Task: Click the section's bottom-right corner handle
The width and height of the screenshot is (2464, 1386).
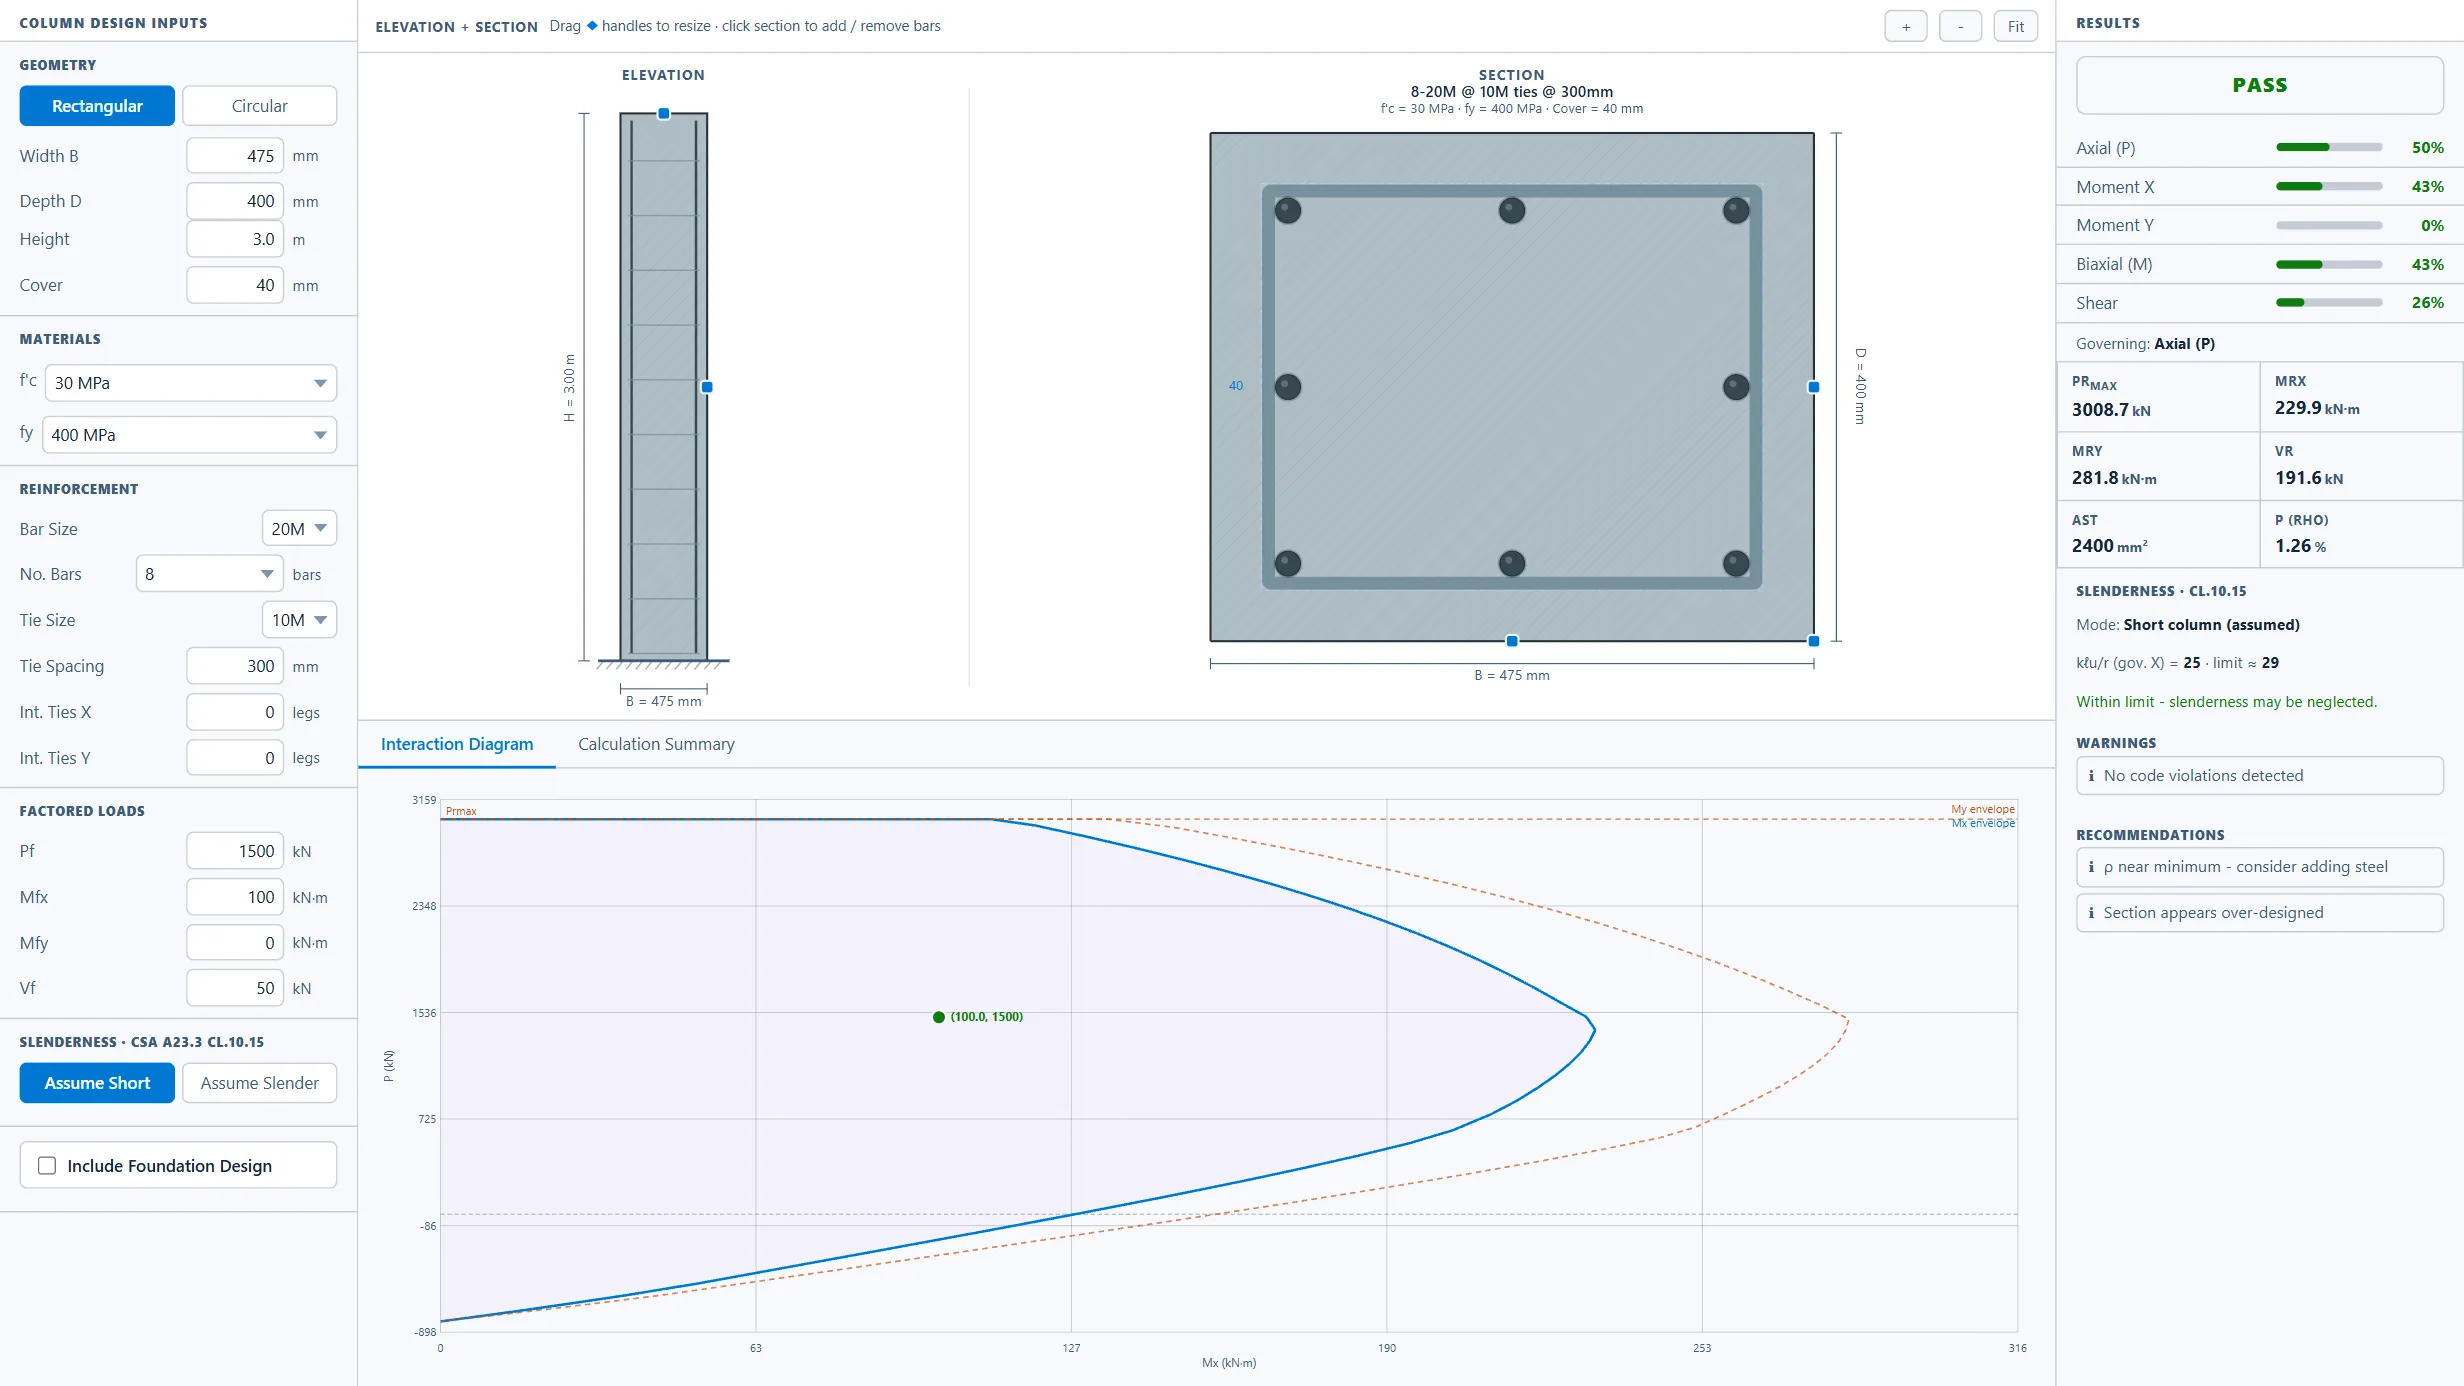Action: [1814, 641]
